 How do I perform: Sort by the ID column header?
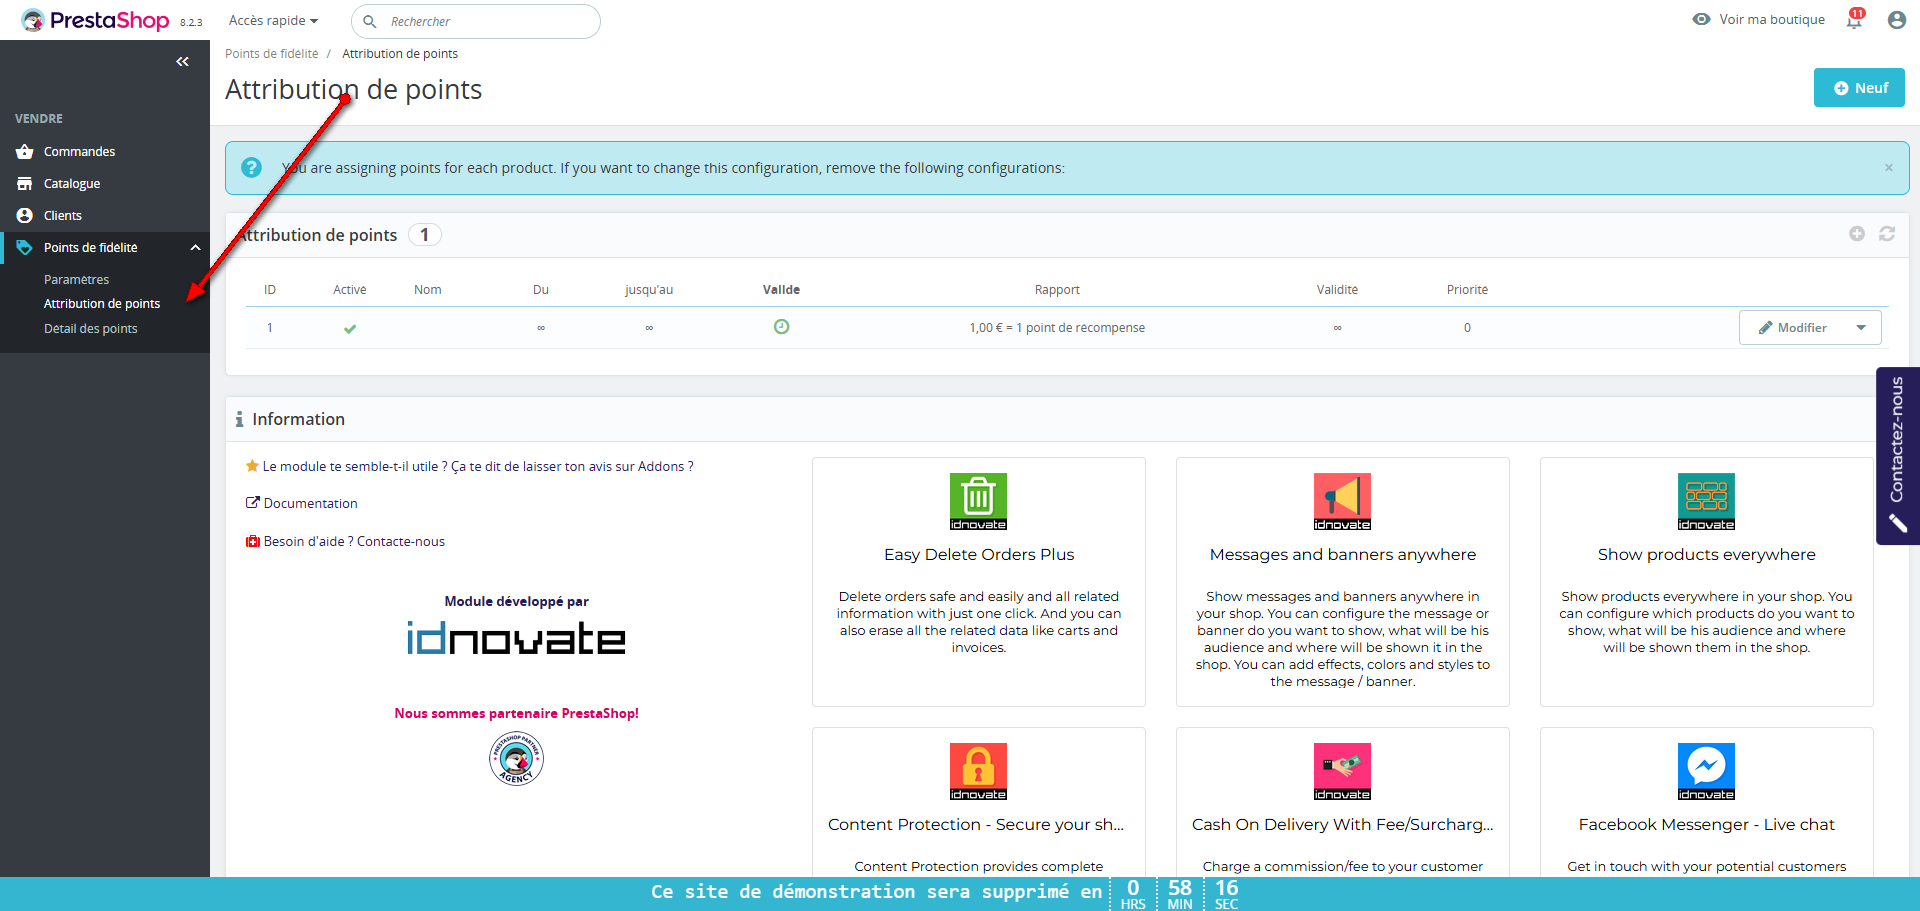coord(270,290)
